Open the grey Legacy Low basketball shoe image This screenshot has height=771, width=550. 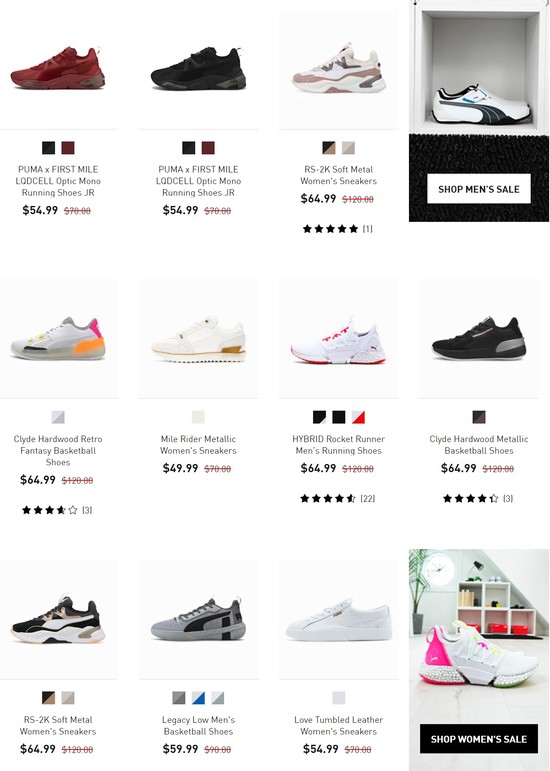point(199,620)
